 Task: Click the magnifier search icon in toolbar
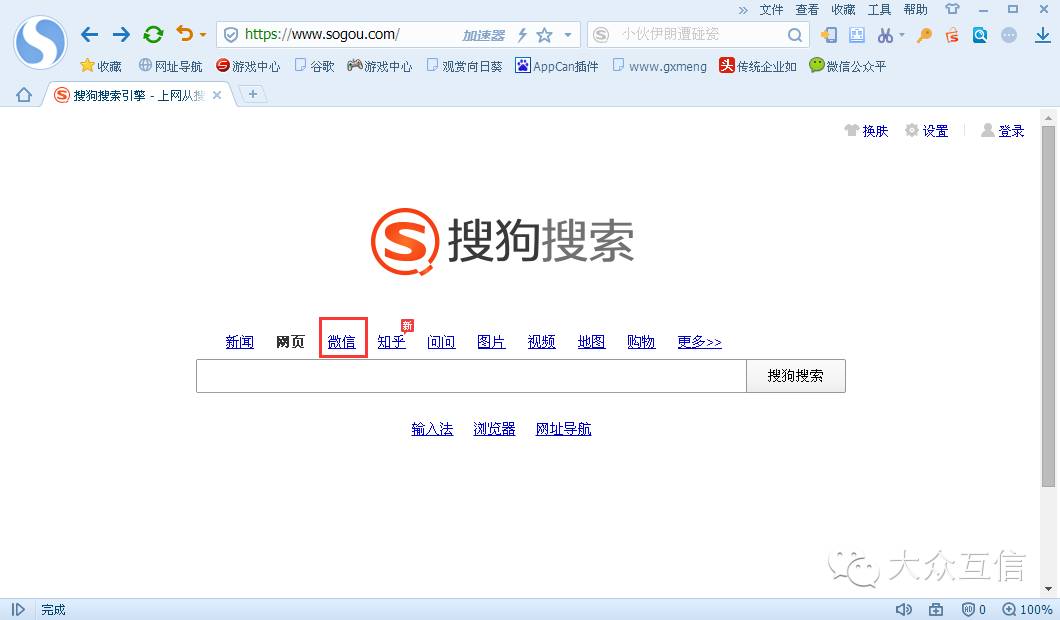[x=795, y=34]
